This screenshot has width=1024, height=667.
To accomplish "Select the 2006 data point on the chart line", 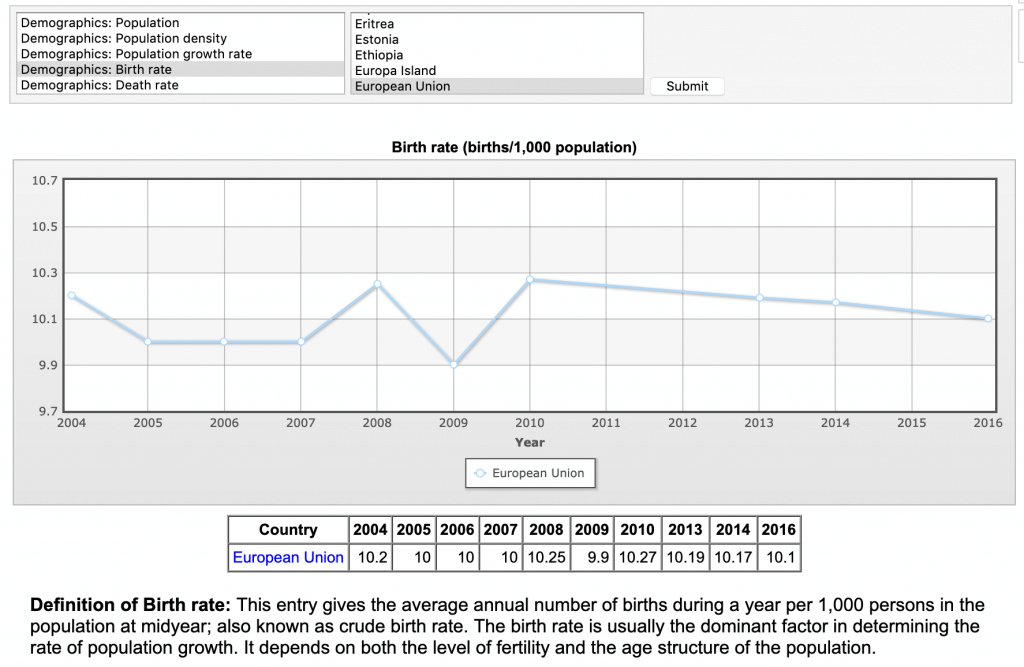I will 224,342.
